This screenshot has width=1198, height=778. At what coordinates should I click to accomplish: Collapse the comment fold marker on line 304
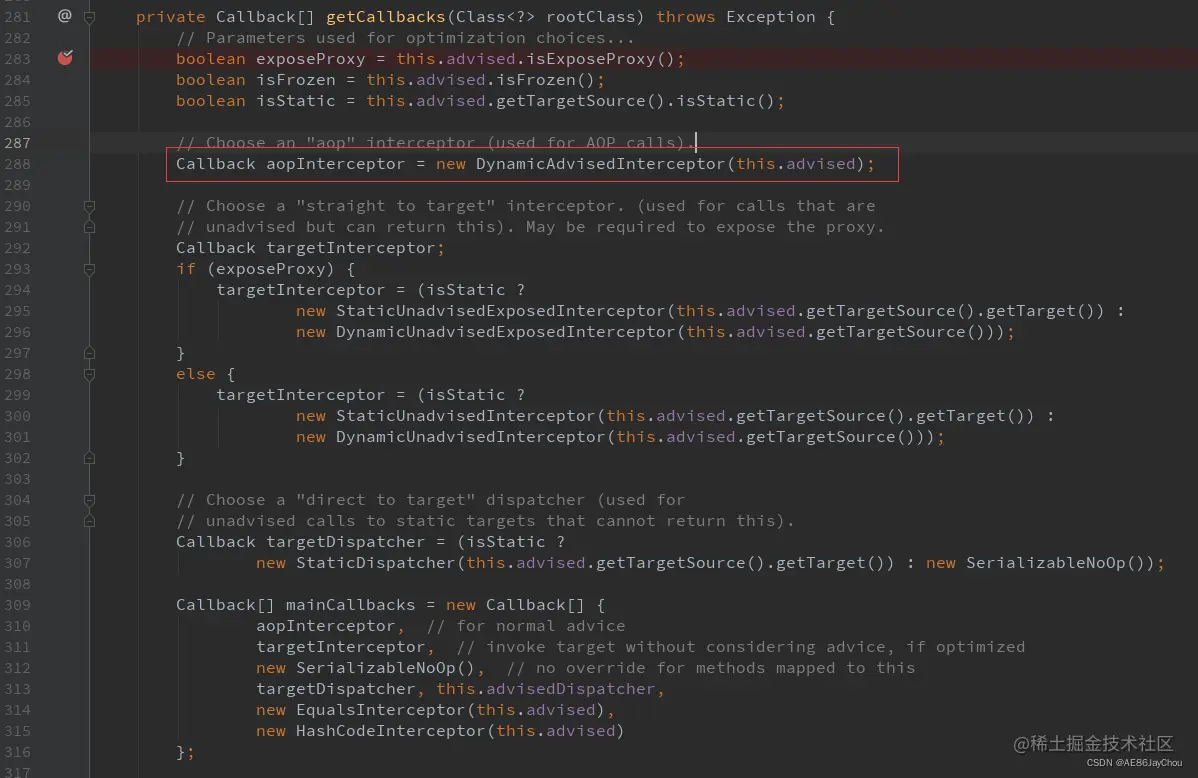(89, 500)
